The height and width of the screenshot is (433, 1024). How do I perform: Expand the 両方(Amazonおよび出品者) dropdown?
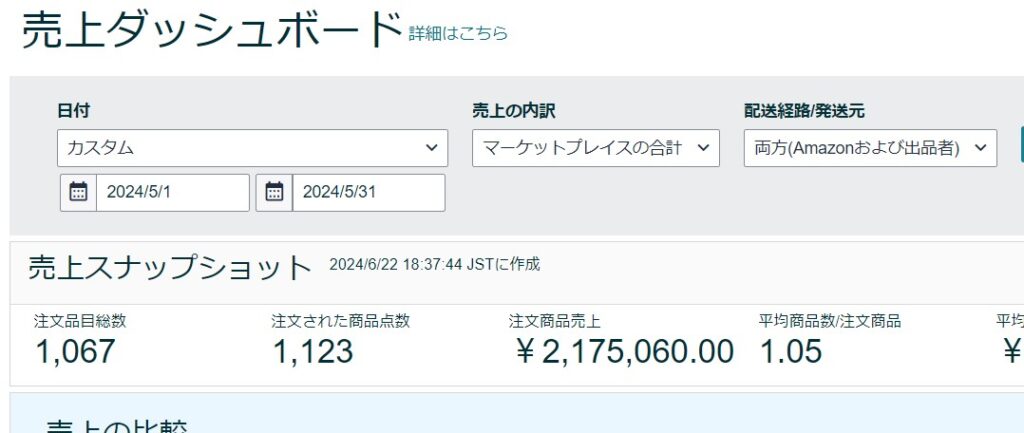point(870,148)
